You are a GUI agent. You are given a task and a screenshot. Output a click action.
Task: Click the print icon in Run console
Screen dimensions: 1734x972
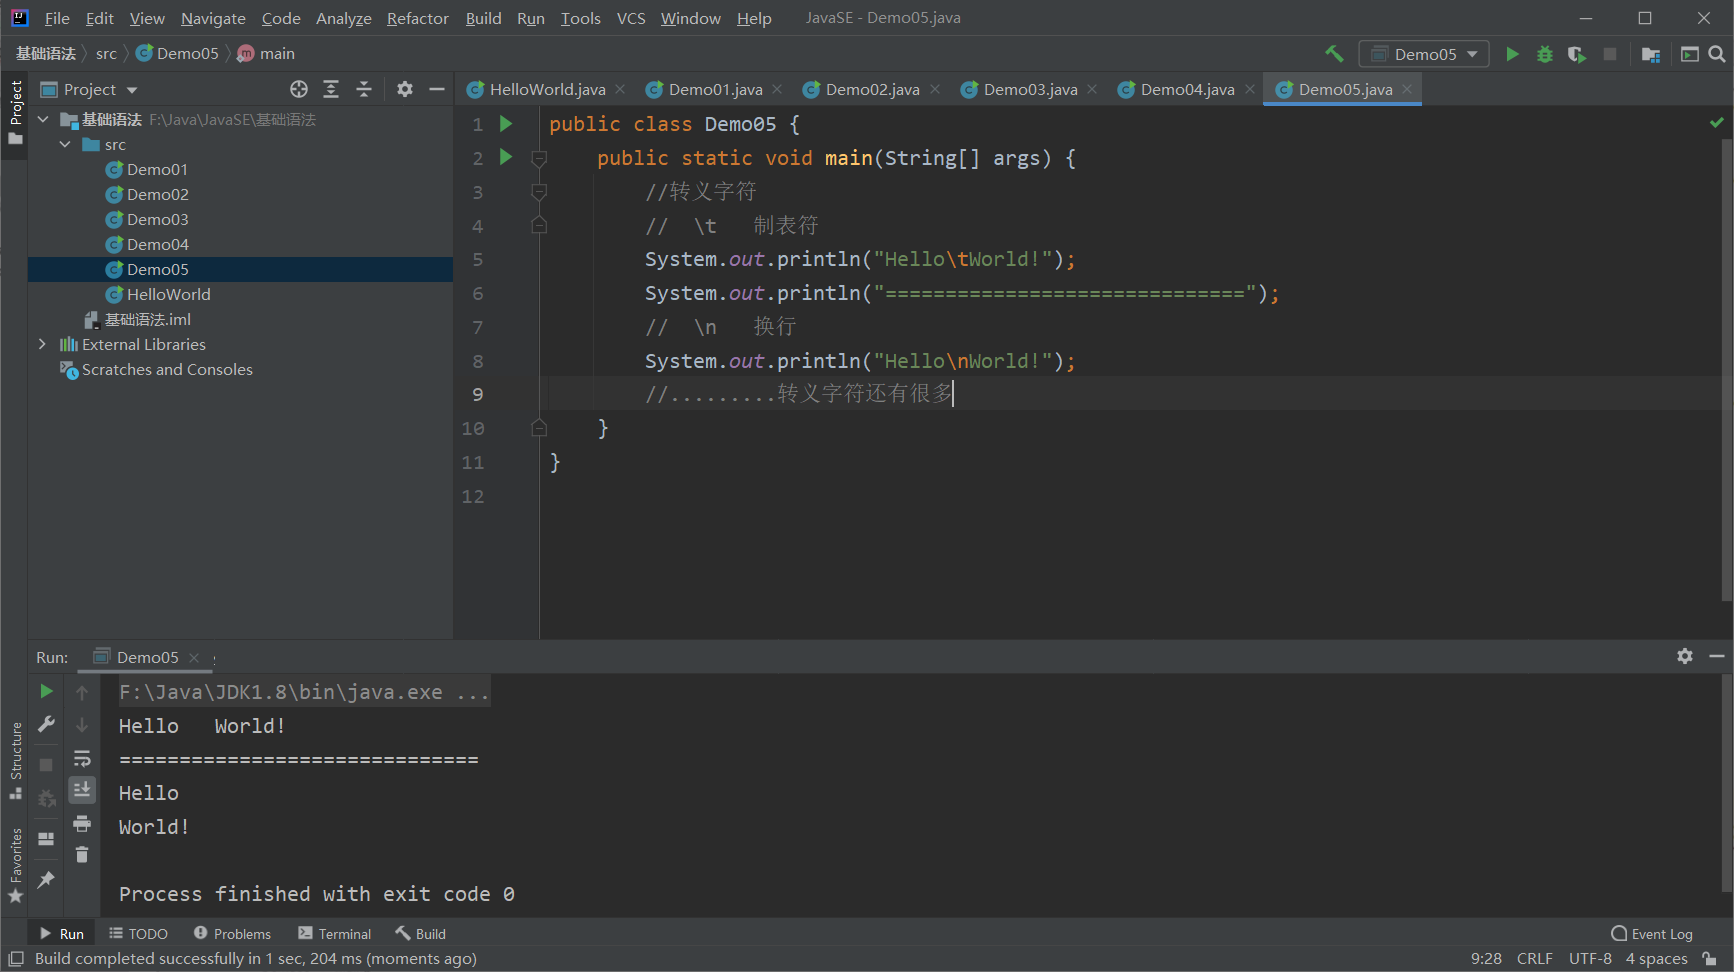[x=82, y=823]
